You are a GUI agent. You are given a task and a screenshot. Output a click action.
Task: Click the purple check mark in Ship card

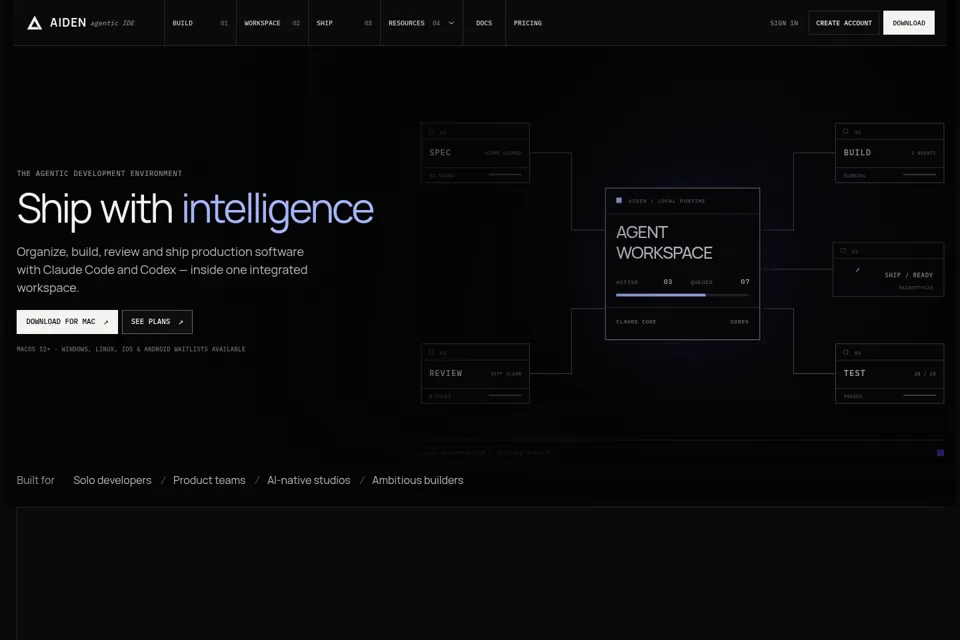point(857,269)
